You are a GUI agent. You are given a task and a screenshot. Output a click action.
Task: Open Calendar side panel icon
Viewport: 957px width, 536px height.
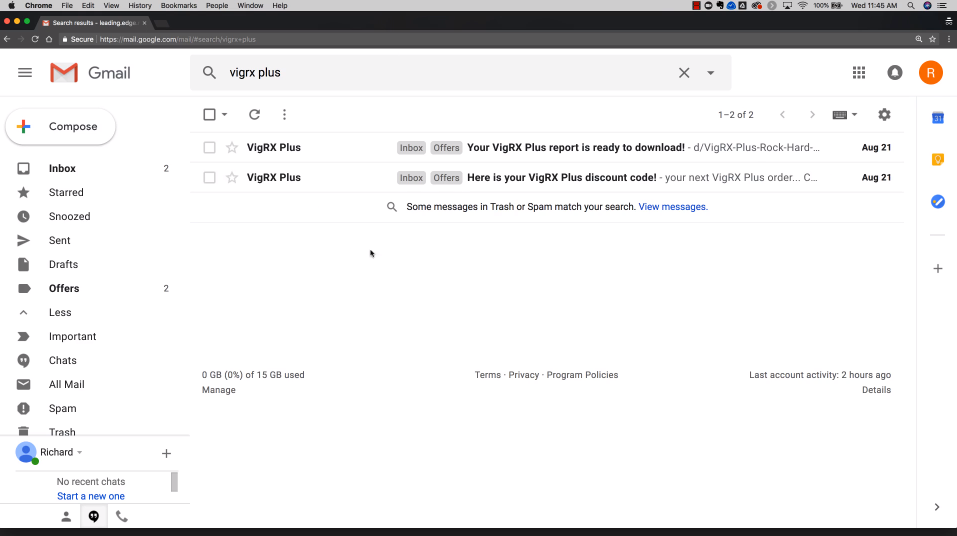pos(938,118)
